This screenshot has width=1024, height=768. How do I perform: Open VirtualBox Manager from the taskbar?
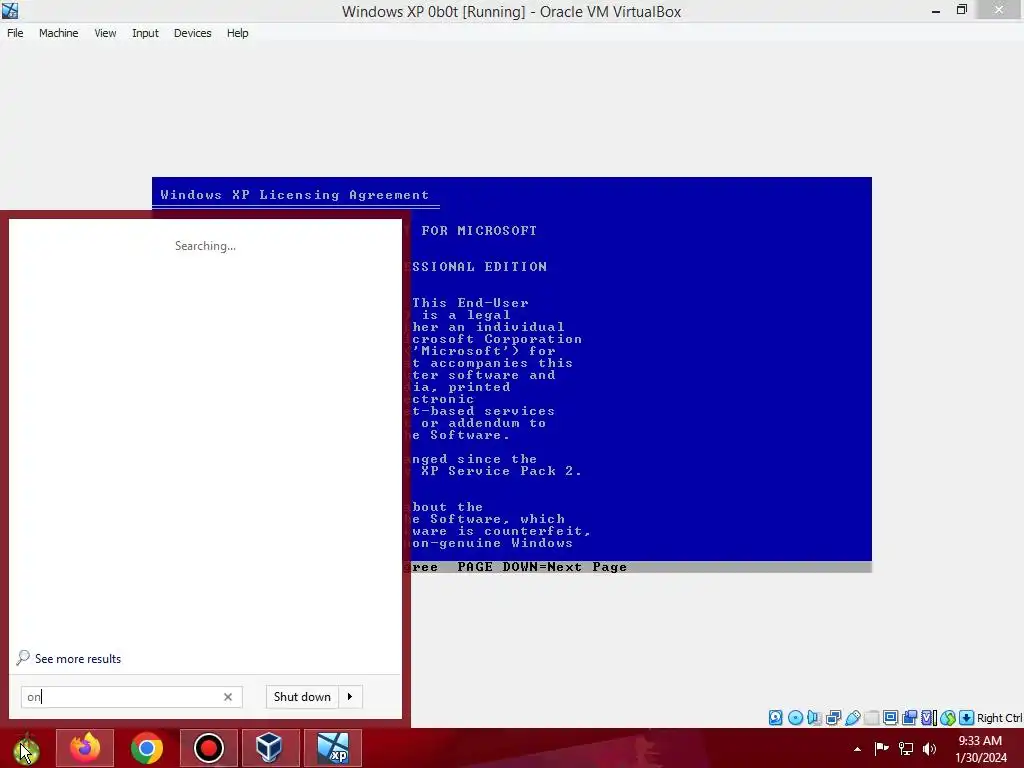(x=270, y=748)
